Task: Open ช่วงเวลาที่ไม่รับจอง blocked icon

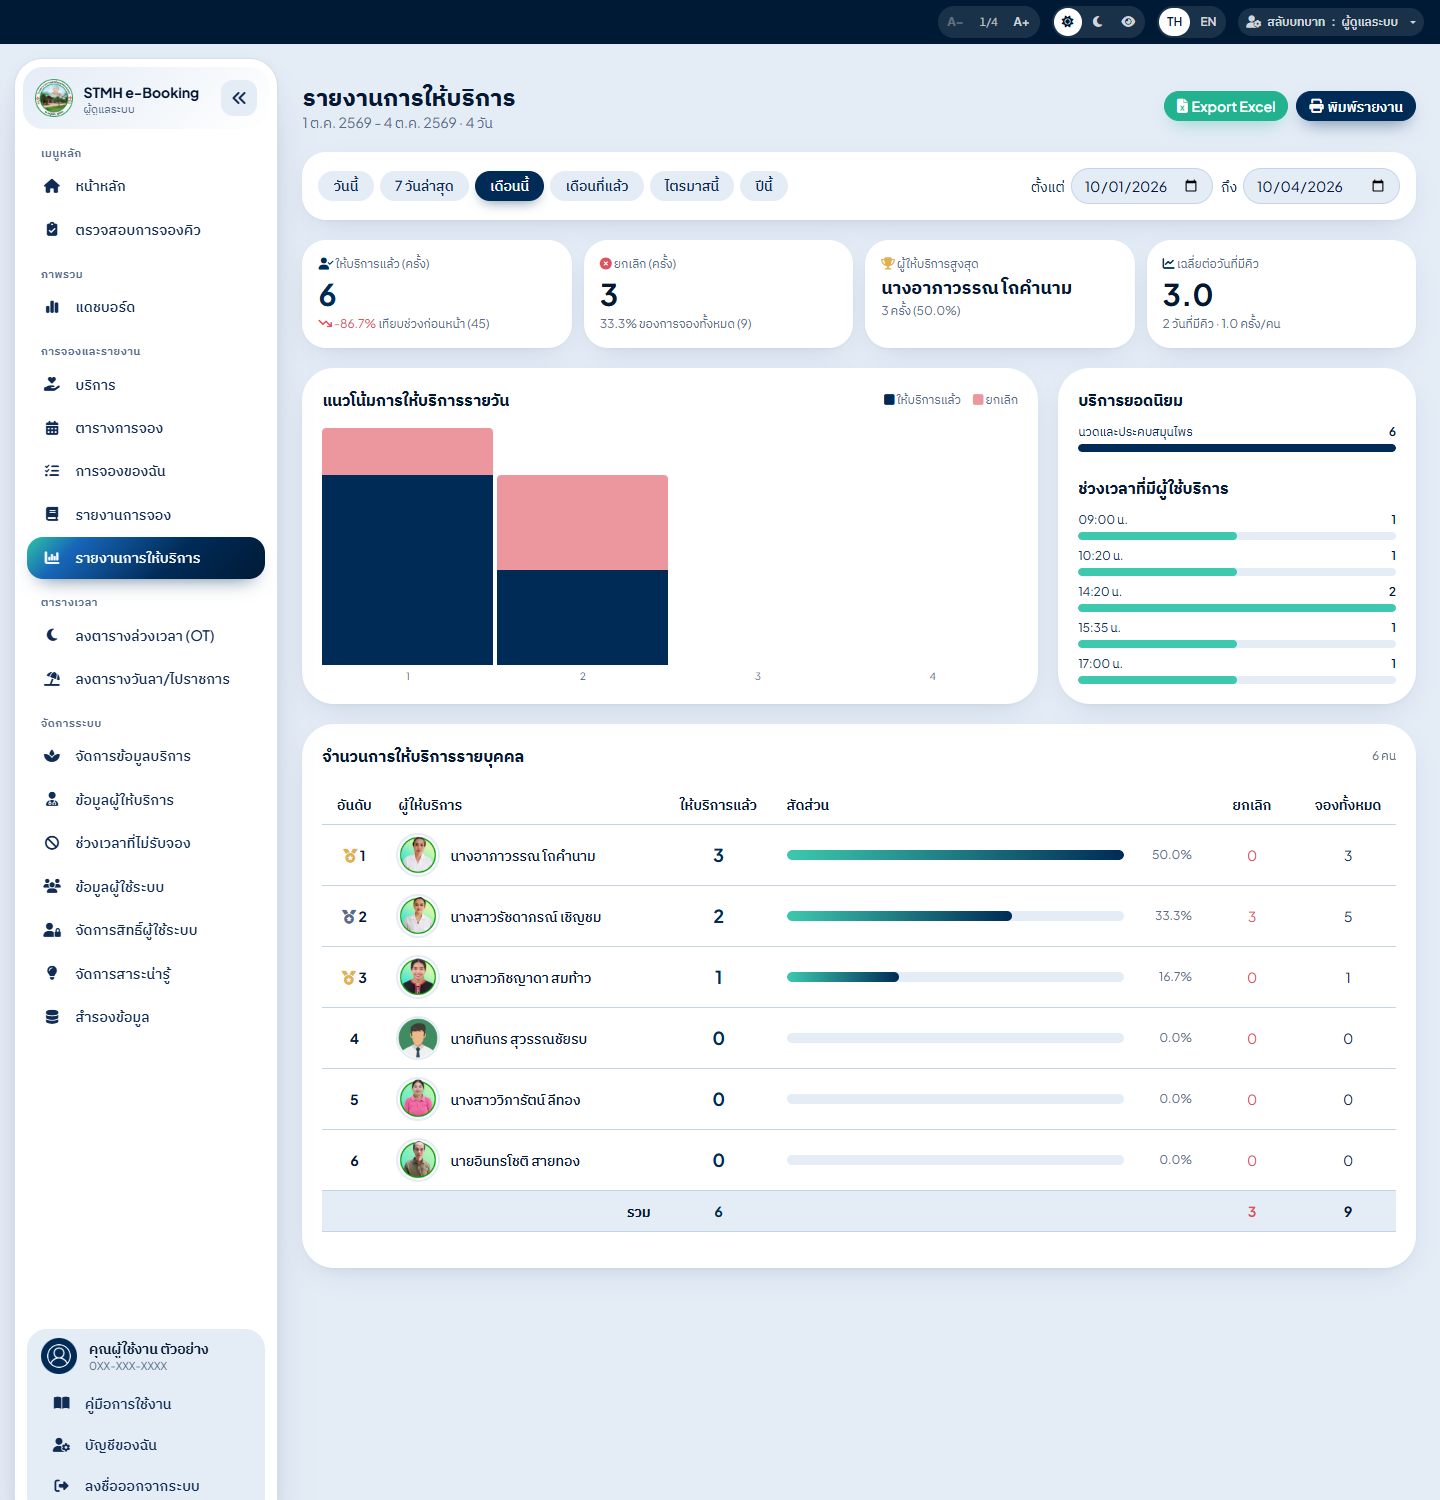Action: point(52,843)
